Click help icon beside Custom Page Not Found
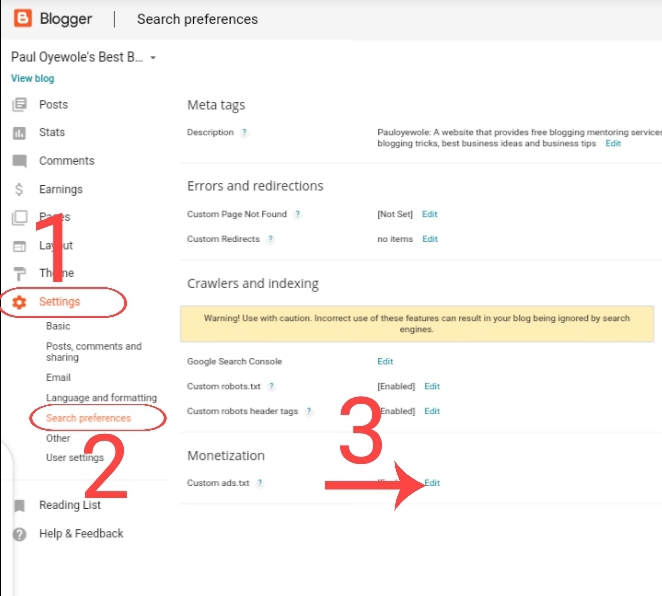The height and width of the screenshot is (596, 662). pyautogui.click(x=298, y=214)
